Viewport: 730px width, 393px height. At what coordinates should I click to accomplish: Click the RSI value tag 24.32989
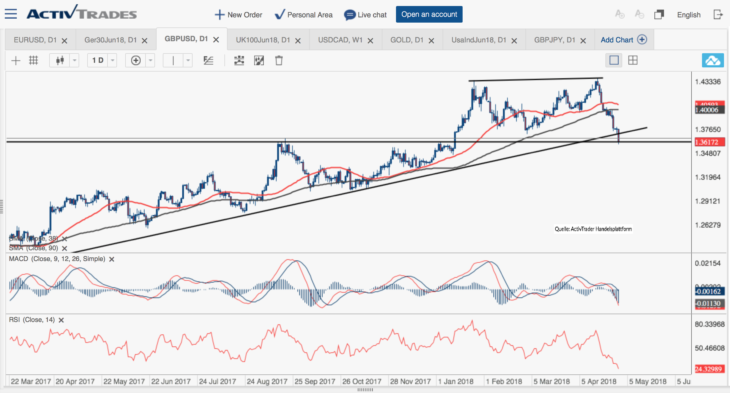coord(710,369)
